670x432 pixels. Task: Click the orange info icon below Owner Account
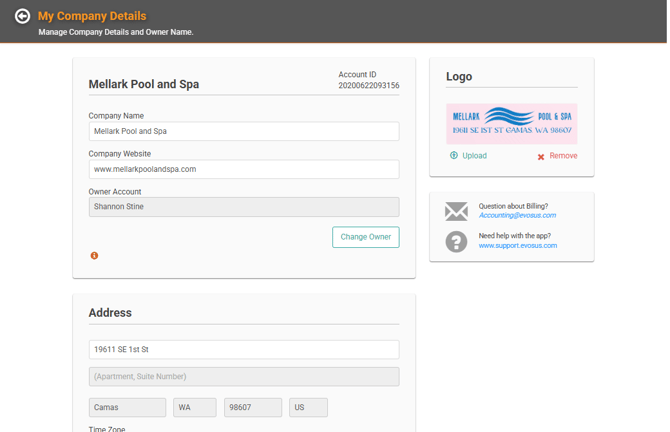94,256
